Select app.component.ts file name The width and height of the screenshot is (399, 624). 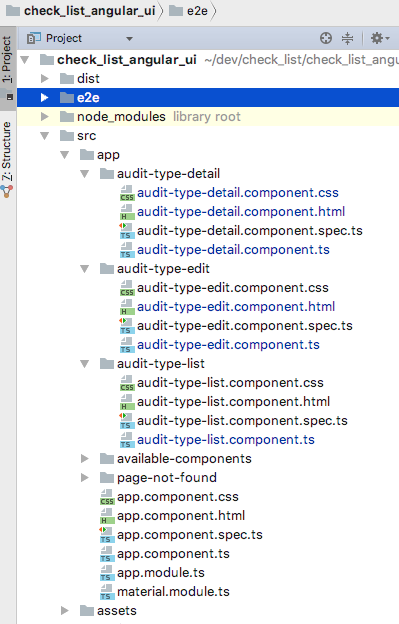point(173,554)
